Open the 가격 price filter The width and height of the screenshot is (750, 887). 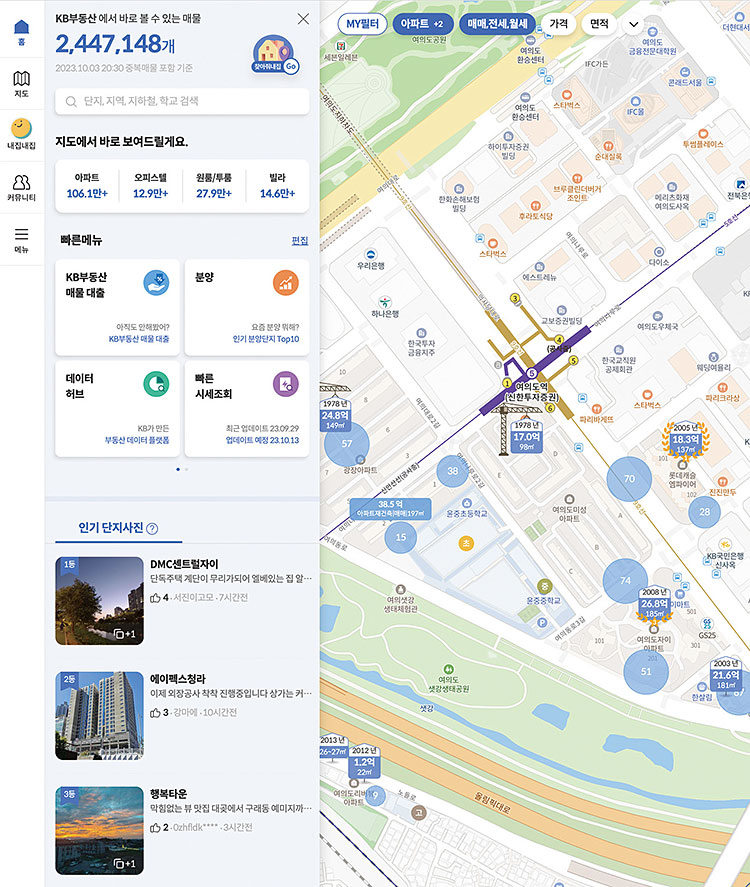[x=558, y=24]
